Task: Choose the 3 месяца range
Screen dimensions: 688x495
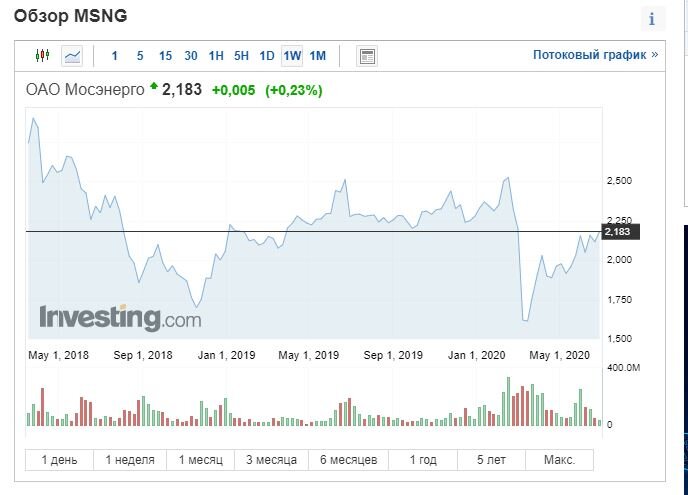Action: click(272, 460)
